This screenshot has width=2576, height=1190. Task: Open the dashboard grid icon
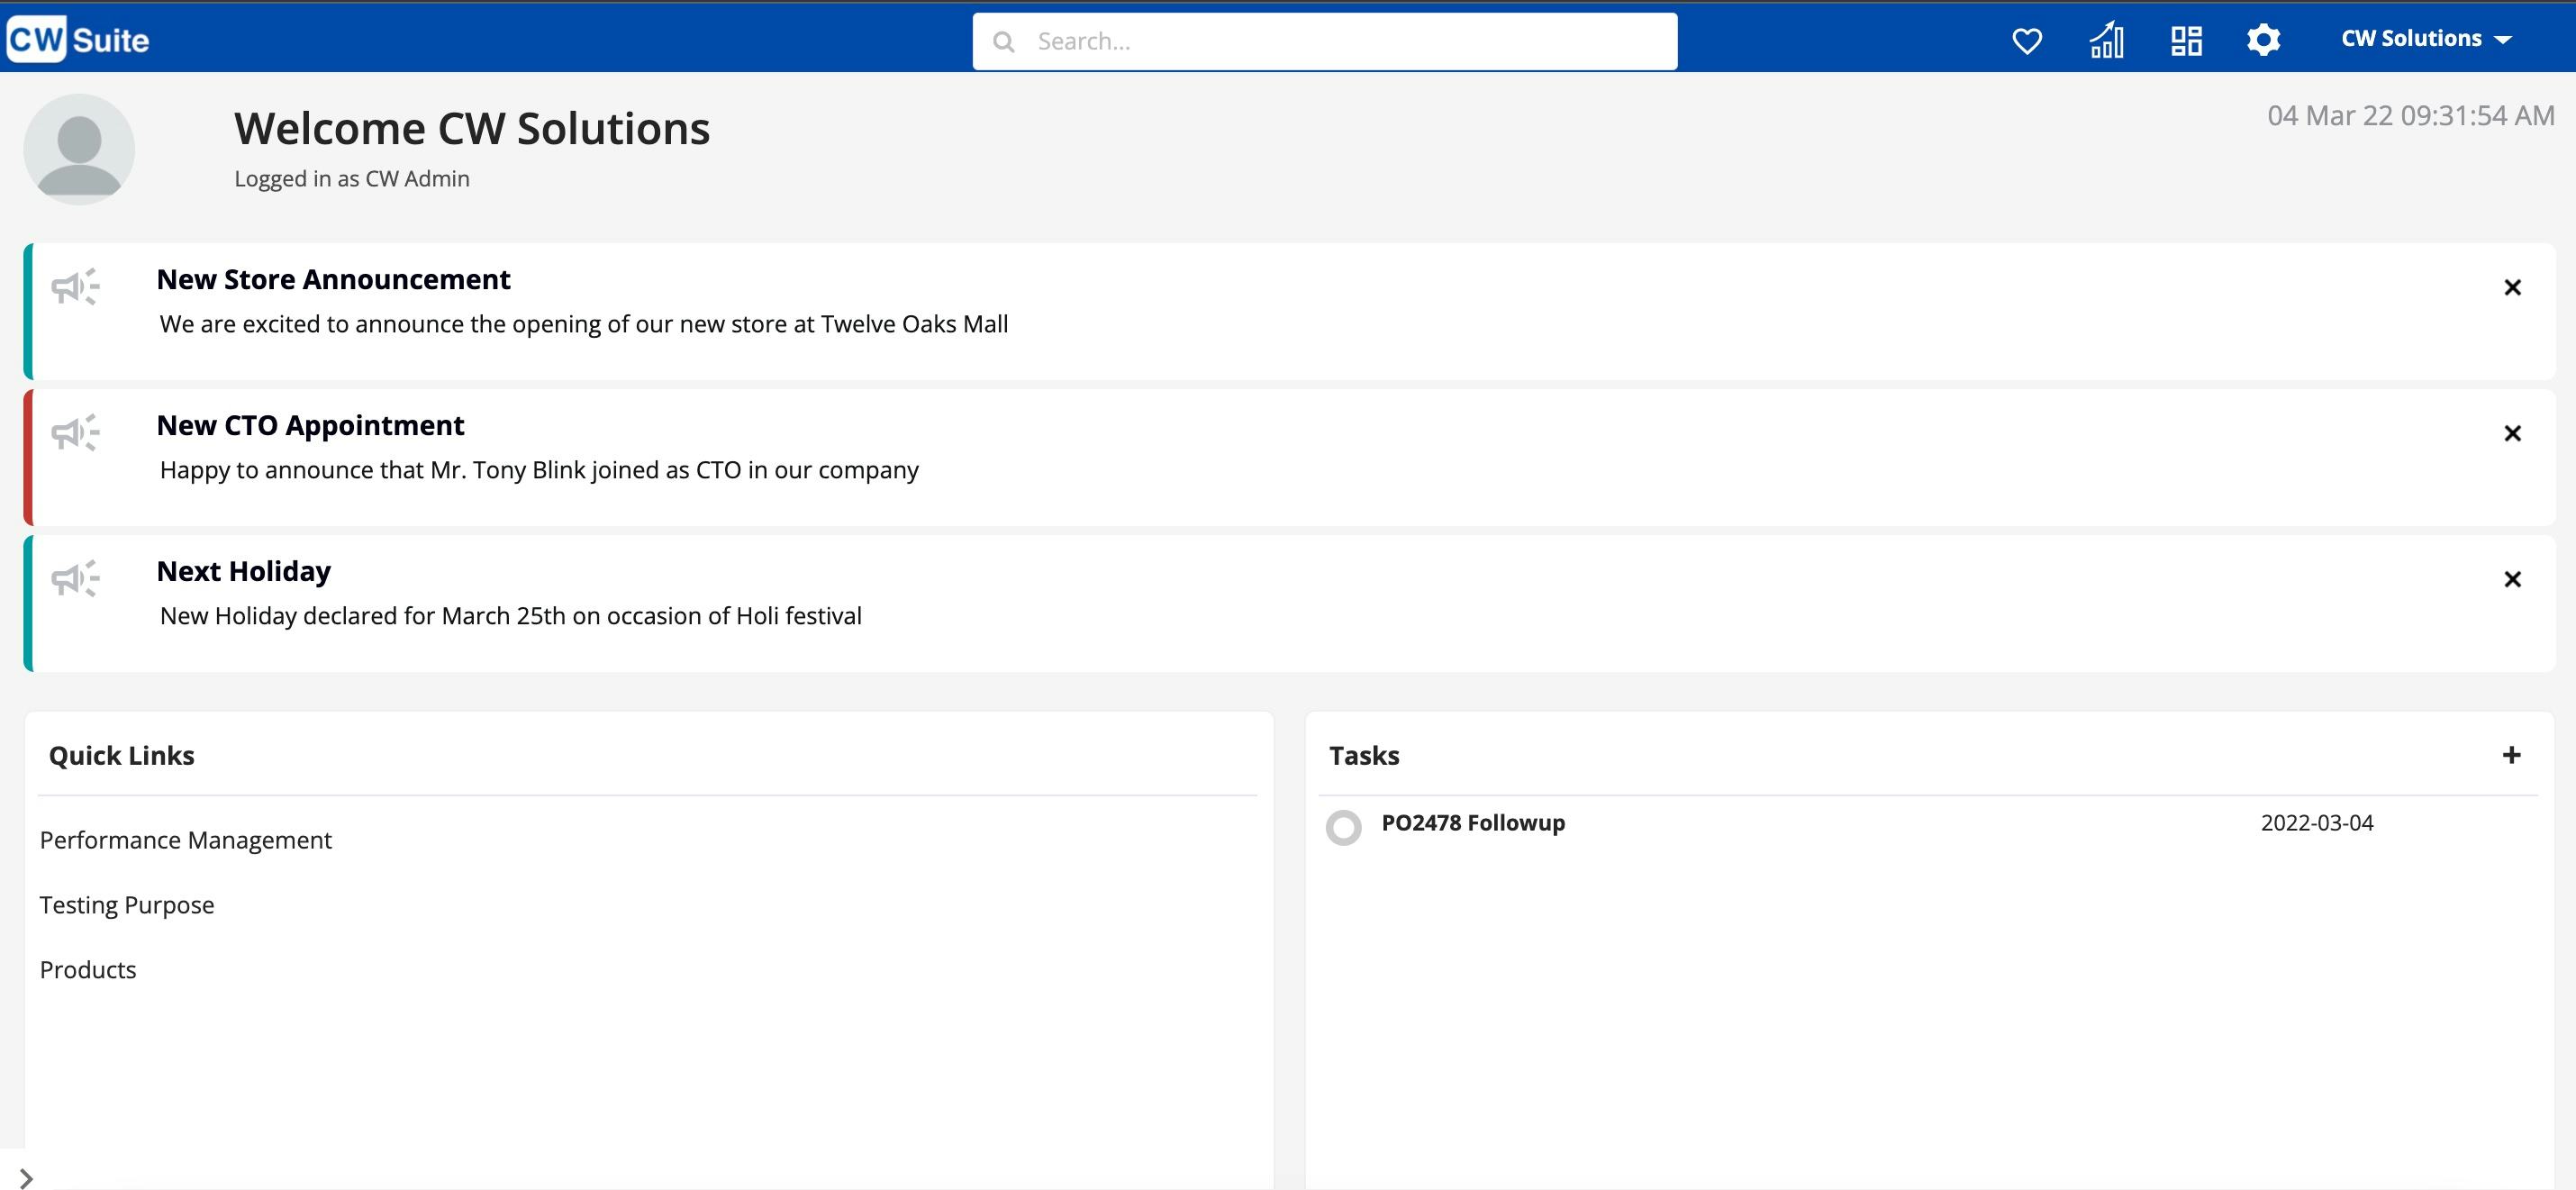pyautogui.click(x=2186, y=40)
